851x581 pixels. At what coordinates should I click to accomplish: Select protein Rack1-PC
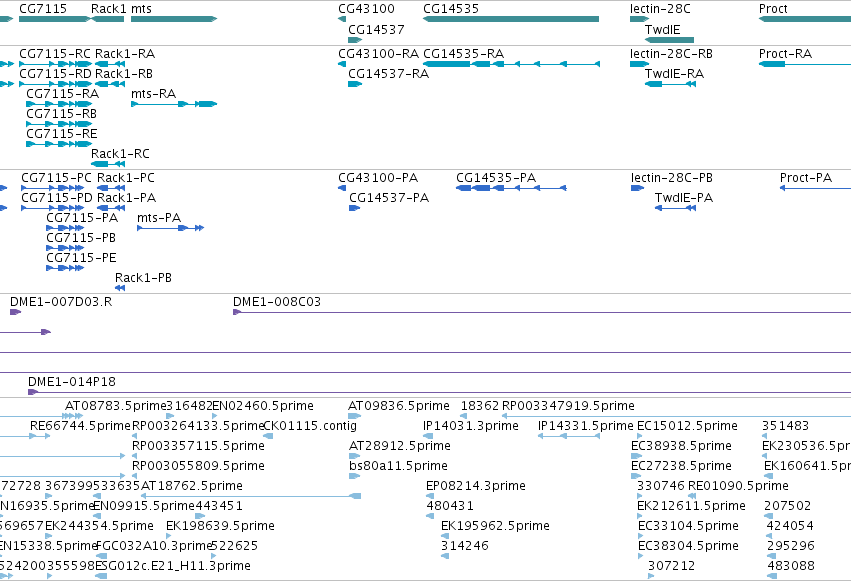click(x=126, y=178)
